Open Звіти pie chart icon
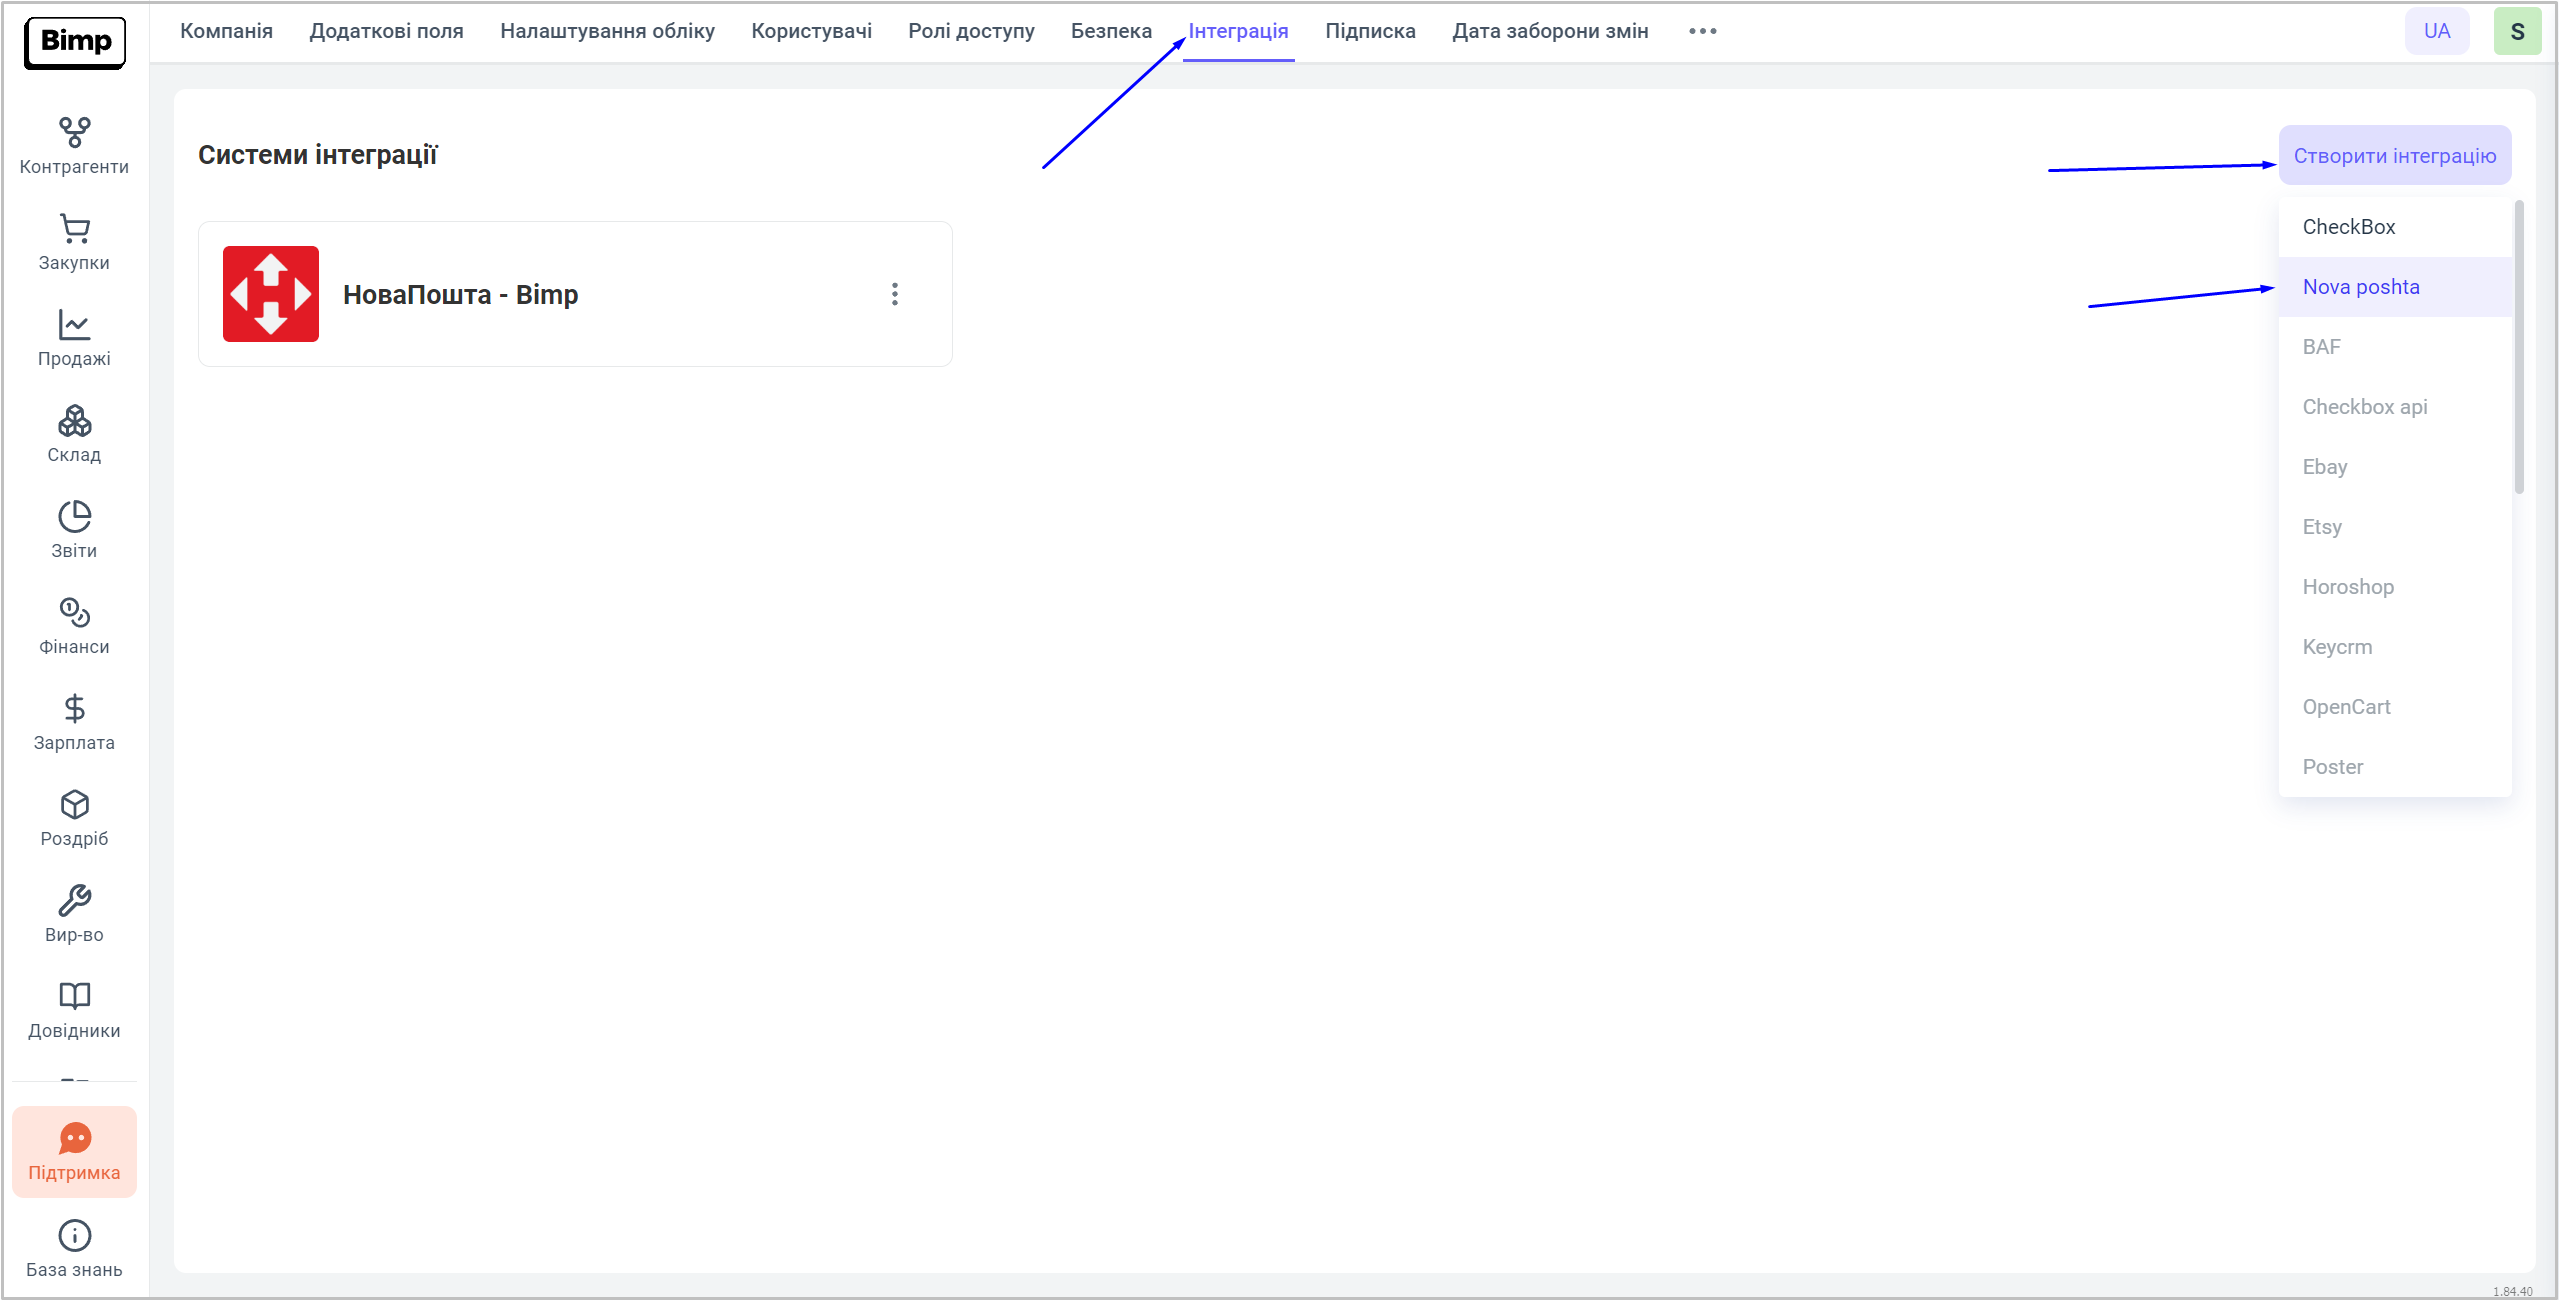Screen dimensions: 2559x1300 pyautogui.click(x=74, y=530)
